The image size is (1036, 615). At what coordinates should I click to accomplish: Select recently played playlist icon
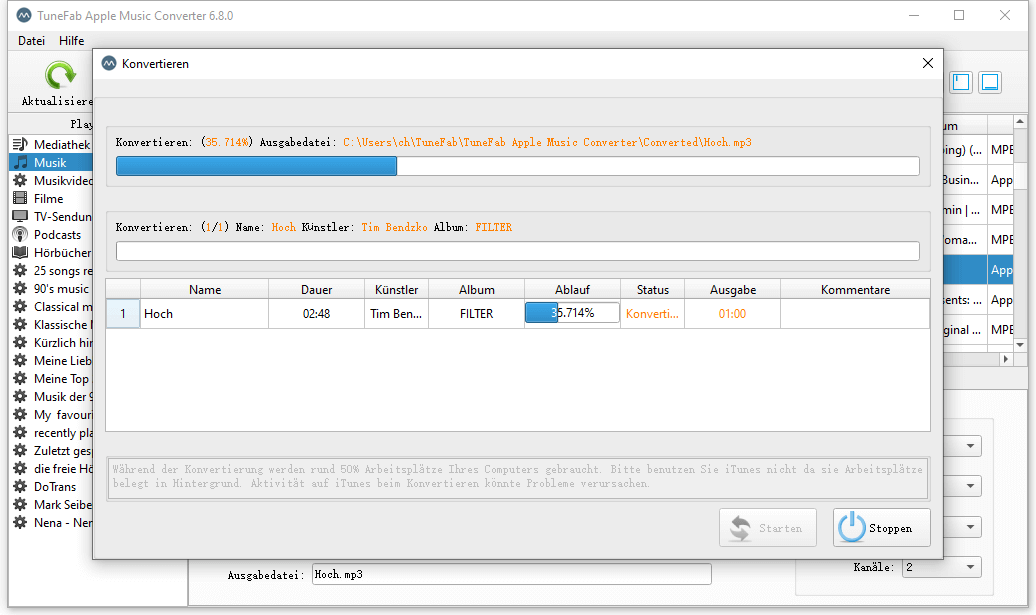pos(20,433)
